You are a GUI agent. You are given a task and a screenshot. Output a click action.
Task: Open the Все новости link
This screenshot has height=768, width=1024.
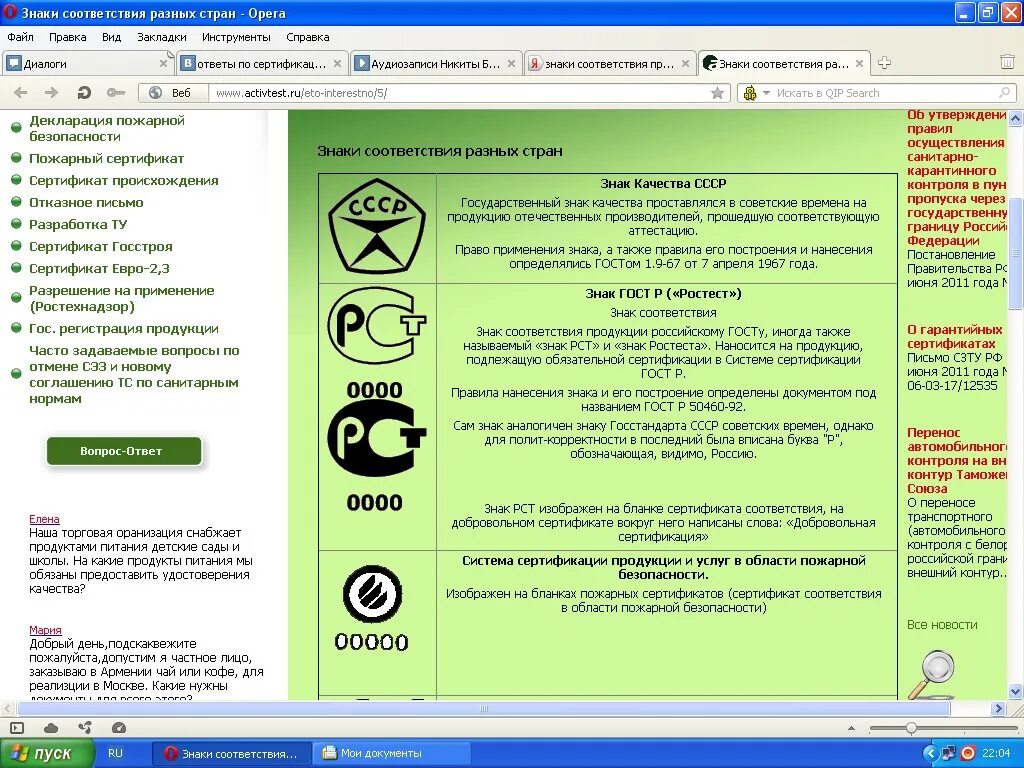942,625
